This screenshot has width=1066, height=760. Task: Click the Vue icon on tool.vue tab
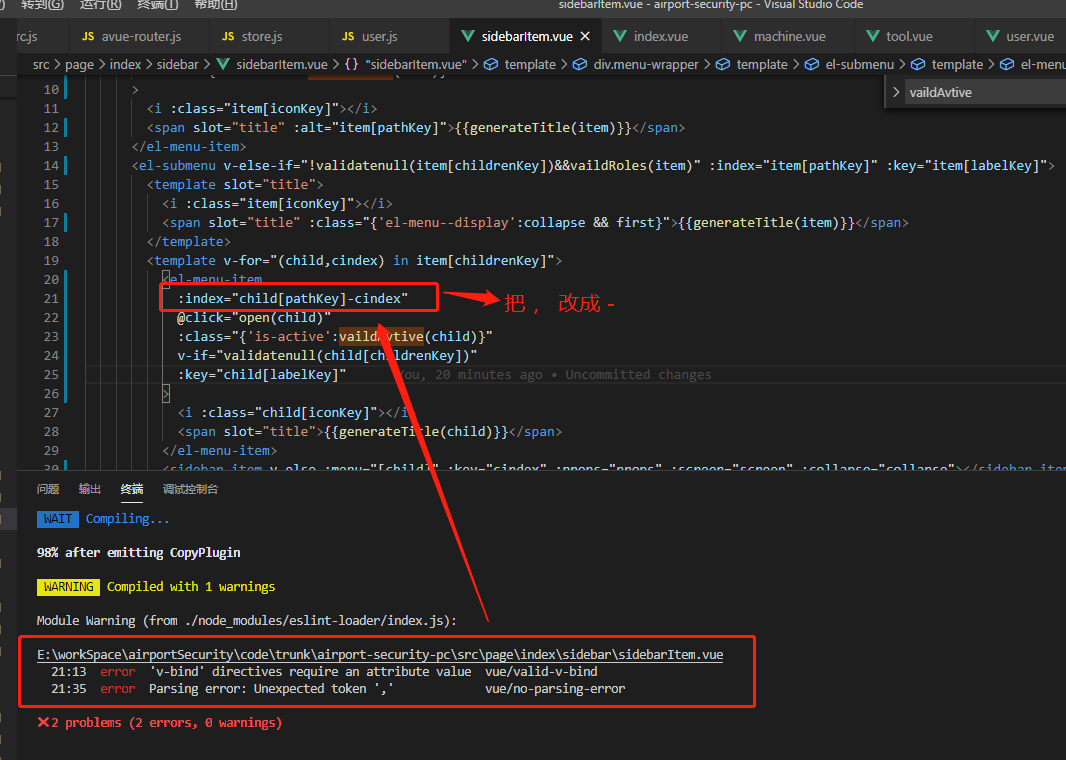pyautogui.click(x=873, y=36)
